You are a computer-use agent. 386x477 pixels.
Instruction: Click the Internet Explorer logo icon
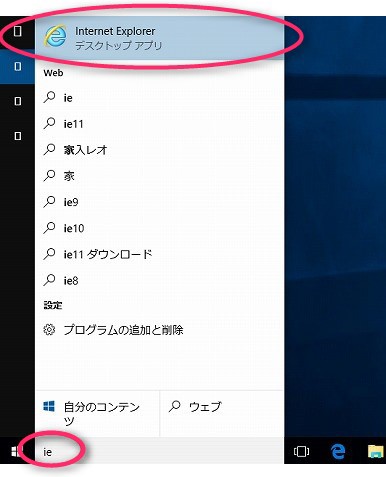coord(55,36)
